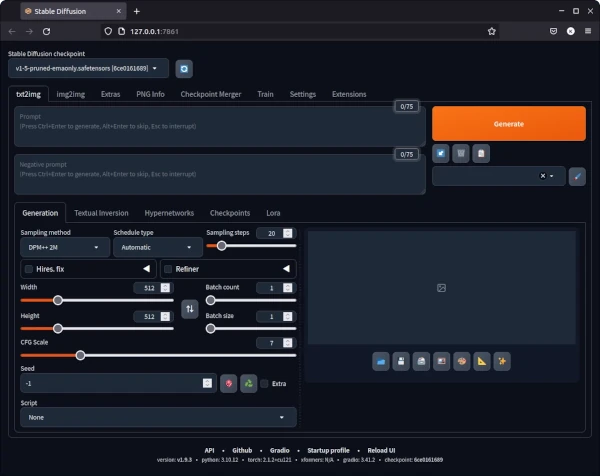The width and height of the screenshot is (600, 476).
Task: Switch to the Hypernetworks tab
Action: (x=169, y=213)
